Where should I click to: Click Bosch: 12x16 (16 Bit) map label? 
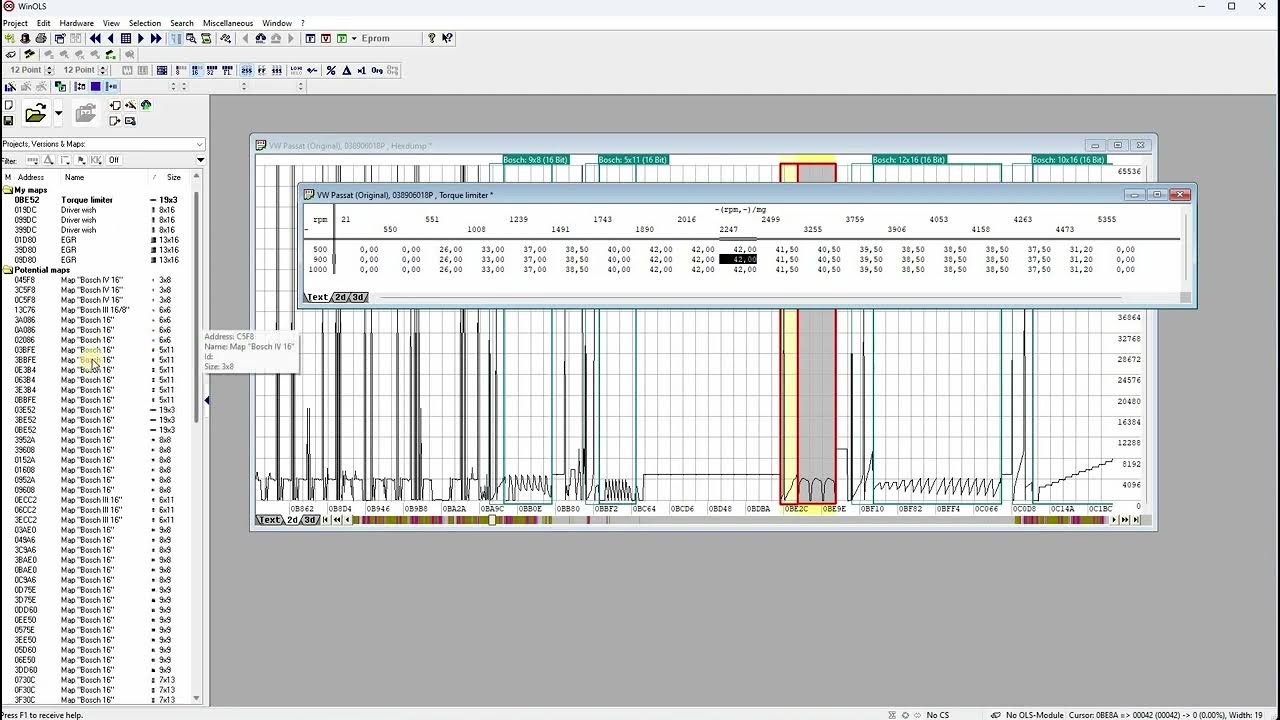(x=907, y=160)
